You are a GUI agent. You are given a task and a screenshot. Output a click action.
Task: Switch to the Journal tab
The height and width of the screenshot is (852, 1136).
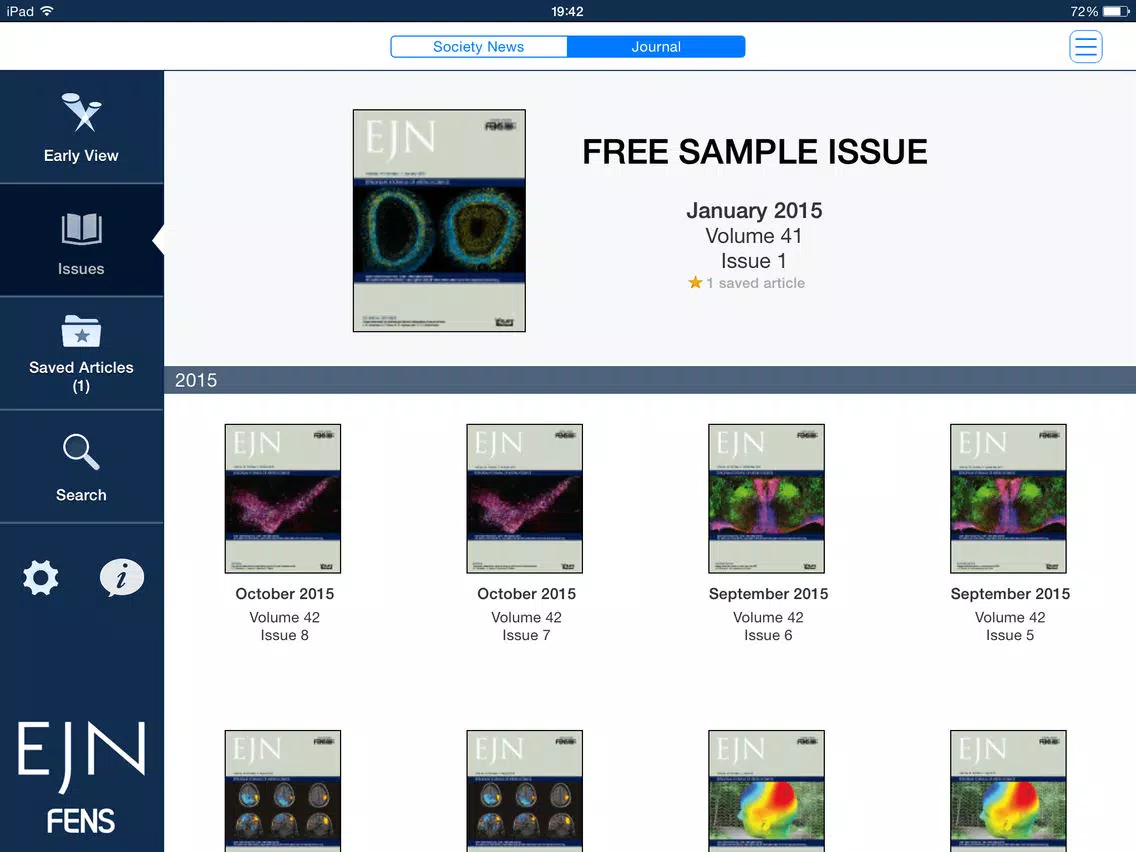(x=656, y=46)
